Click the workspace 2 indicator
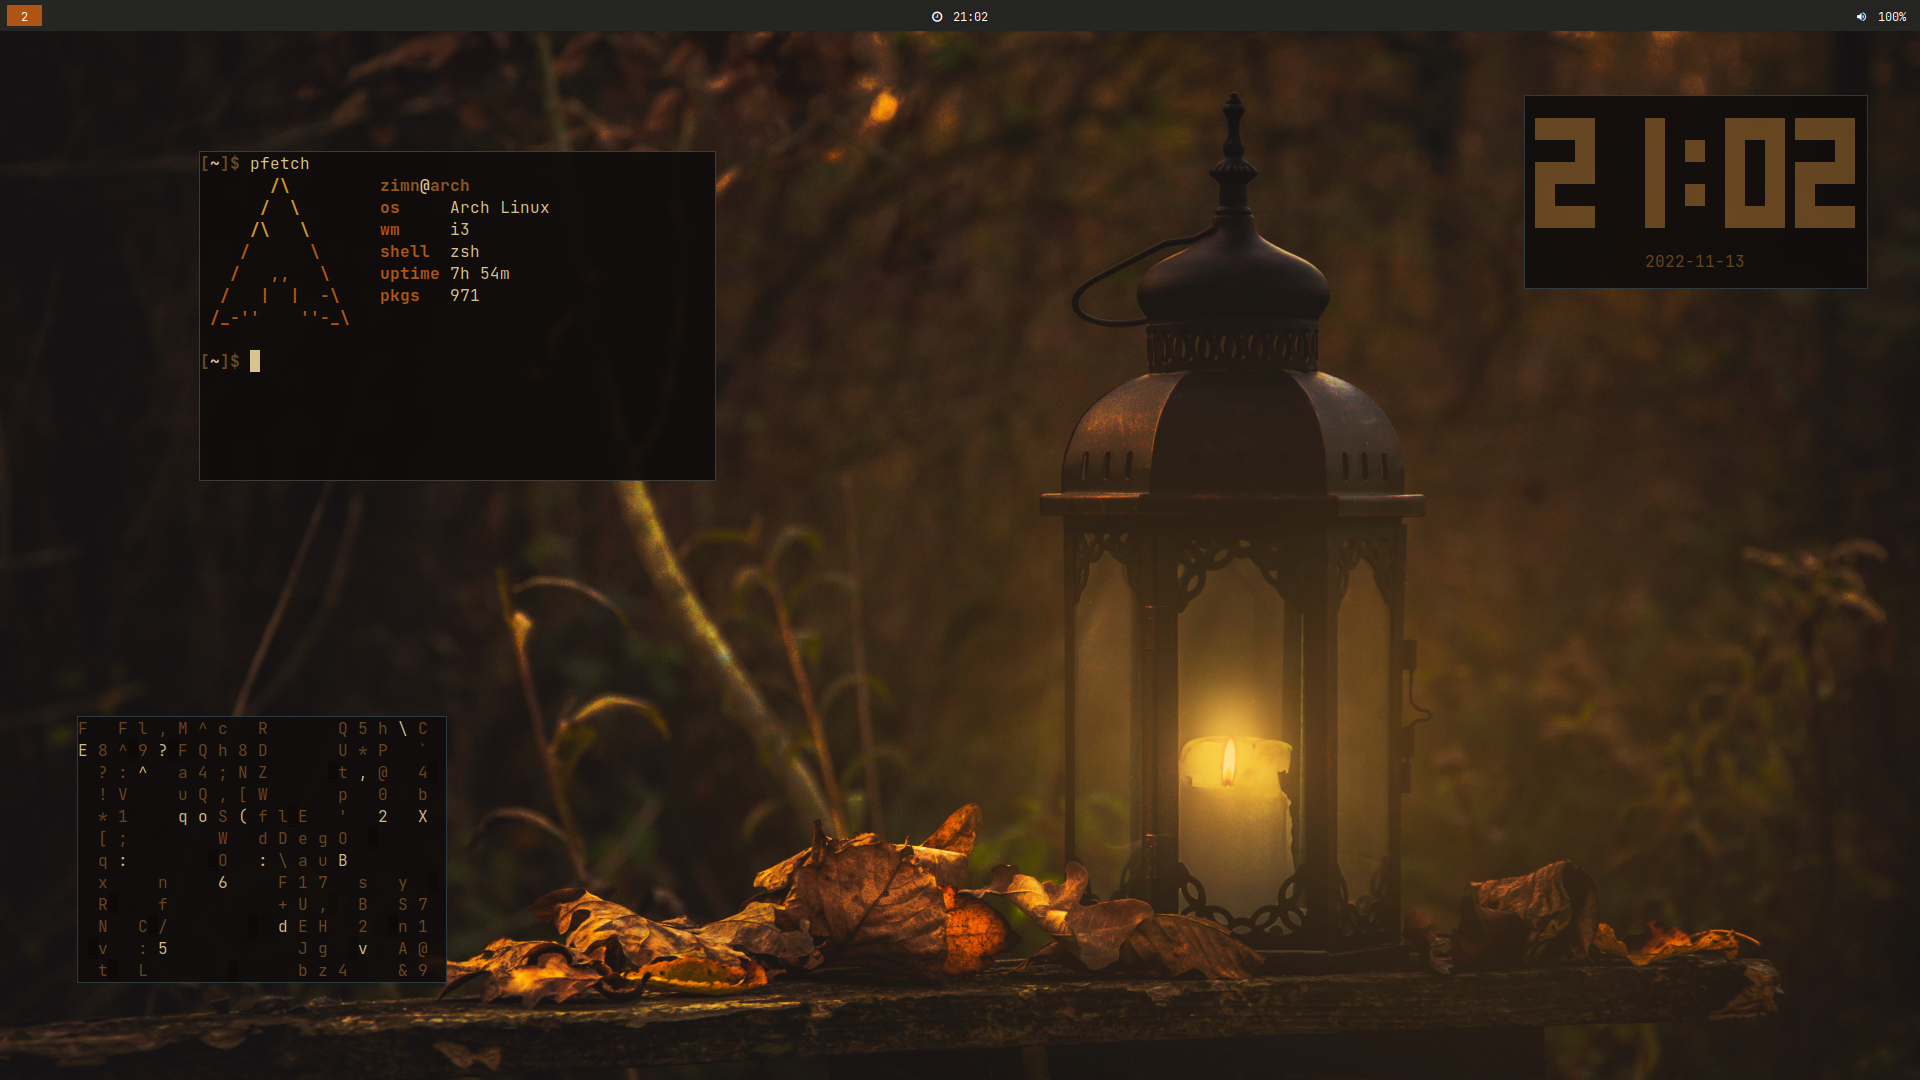This screenshot has height=1080, width=1920. tap(24, 16)
